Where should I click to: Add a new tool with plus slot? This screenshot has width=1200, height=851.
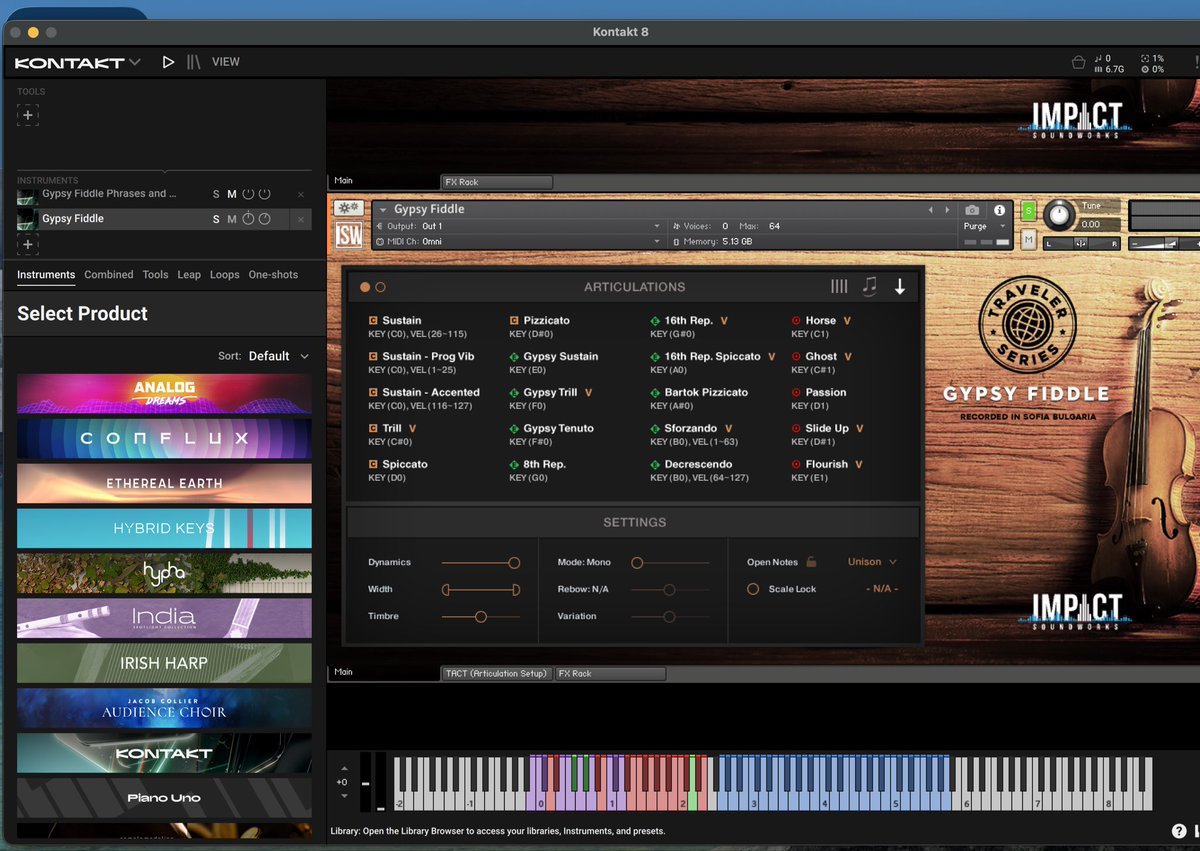27,115
